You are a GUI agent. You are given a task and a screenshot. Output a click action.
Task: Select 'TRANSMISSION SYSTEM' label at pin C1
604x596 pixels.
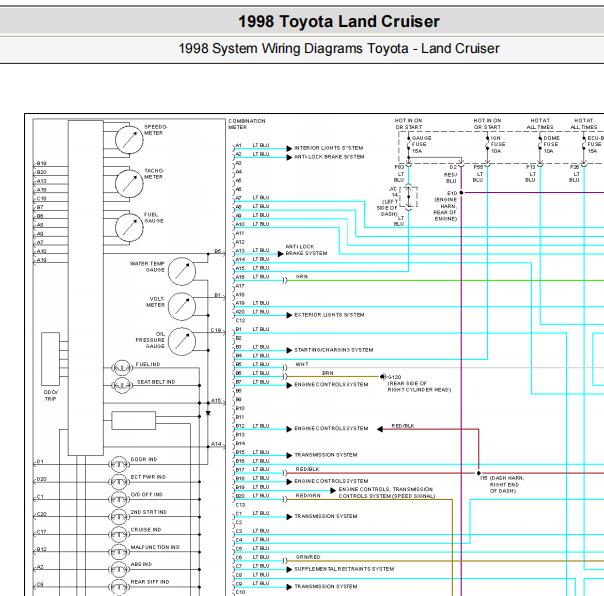(326, 516)
